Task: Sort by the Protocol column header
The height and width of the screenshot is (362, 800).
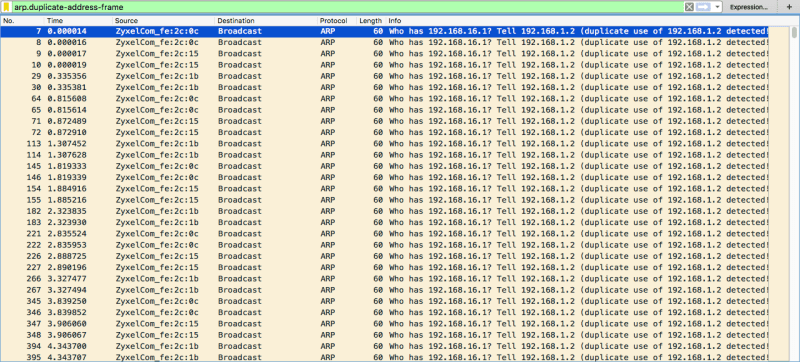Action: [x=337, y=21]
